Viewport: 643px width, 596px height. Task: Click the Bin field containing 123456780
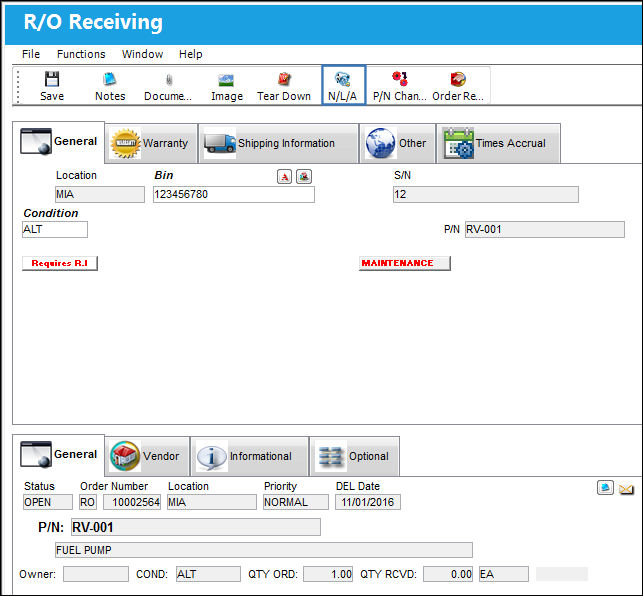(x=234, y=194)
